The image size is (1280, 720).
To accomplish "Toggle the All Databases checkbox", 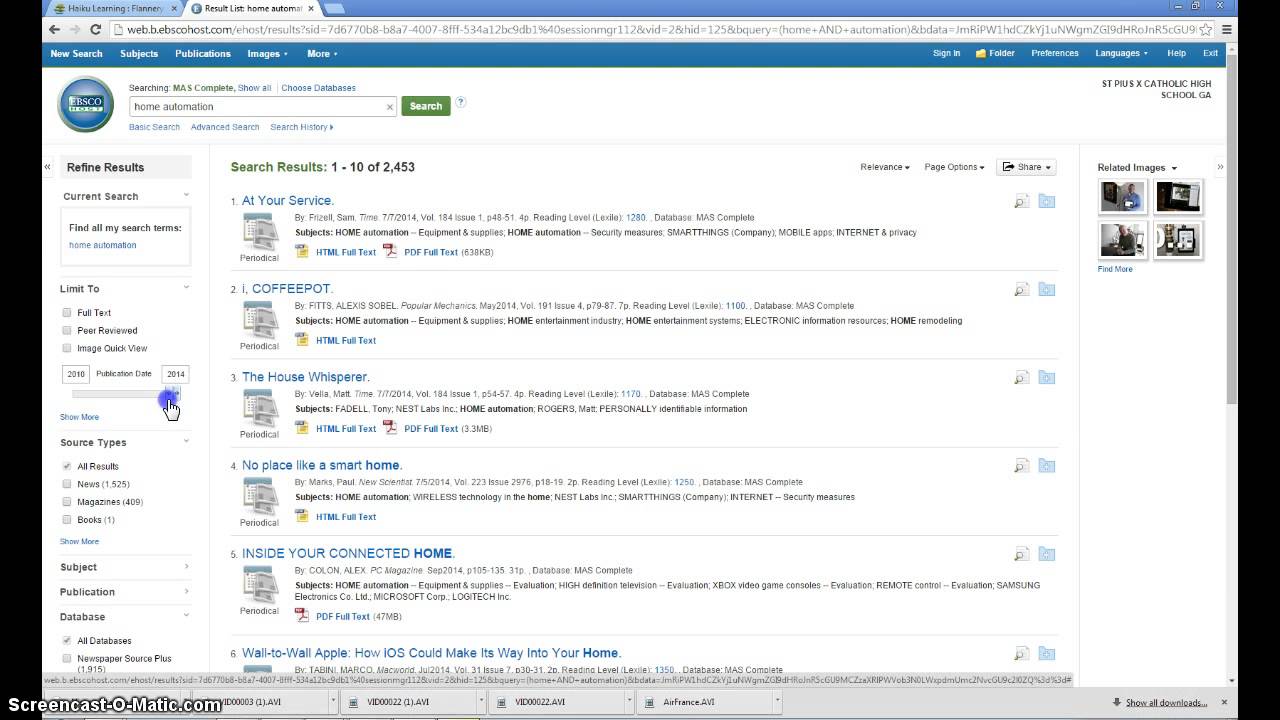I will click(x=67, y=641).
